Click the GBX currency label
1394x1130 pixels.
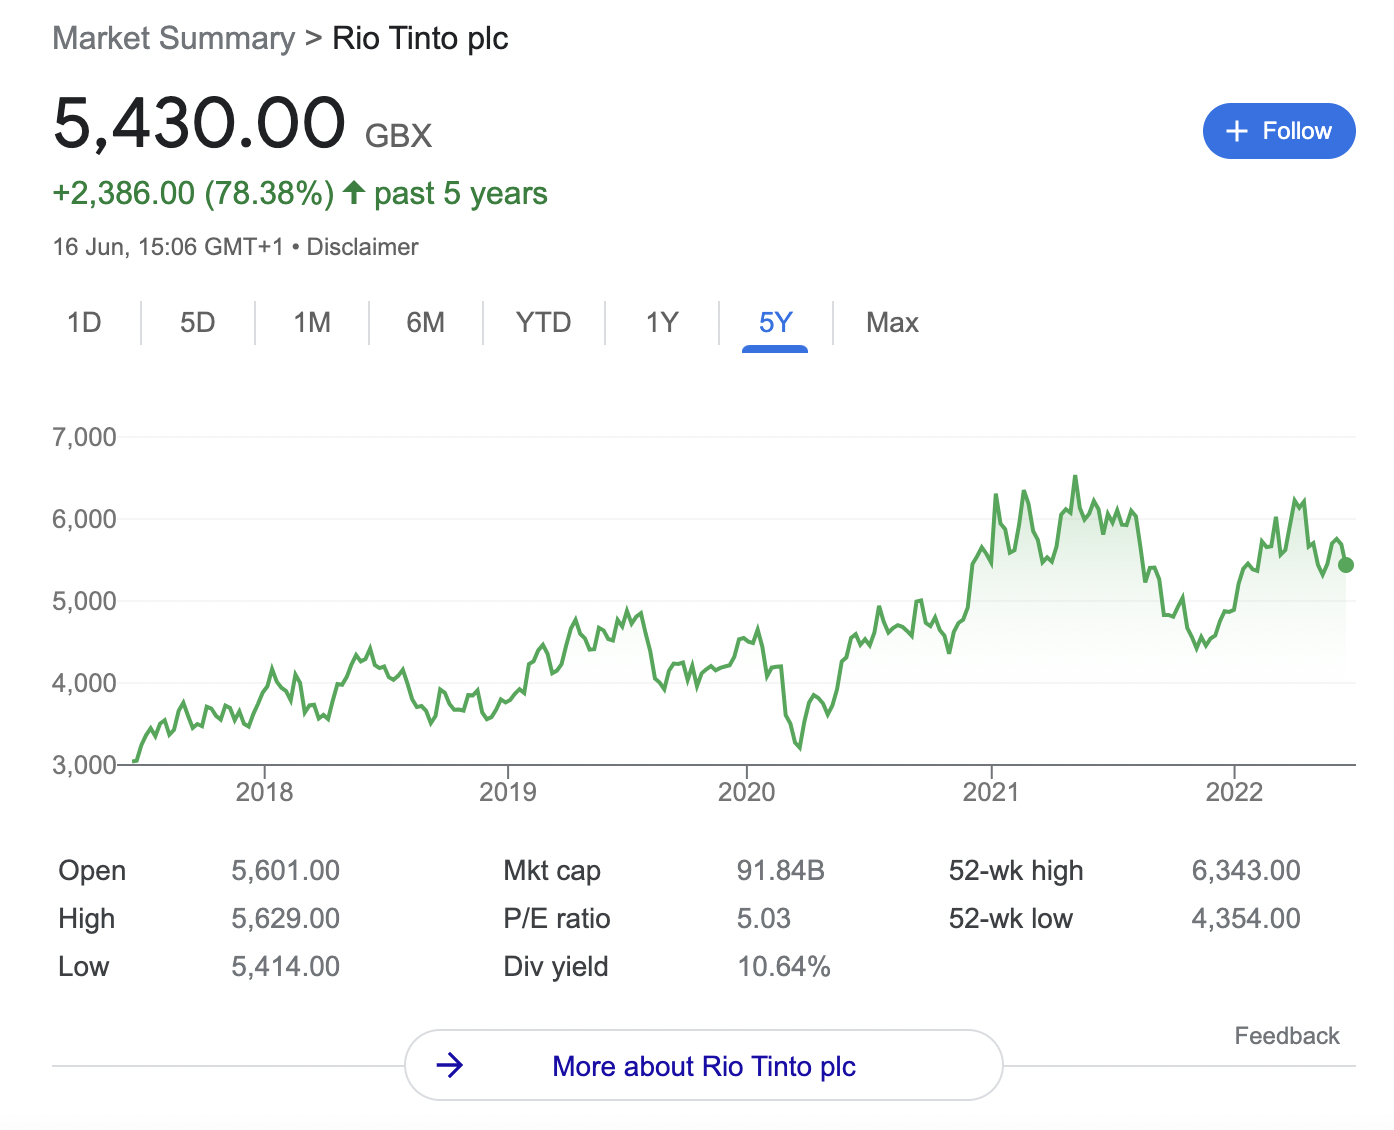point(399,135)
